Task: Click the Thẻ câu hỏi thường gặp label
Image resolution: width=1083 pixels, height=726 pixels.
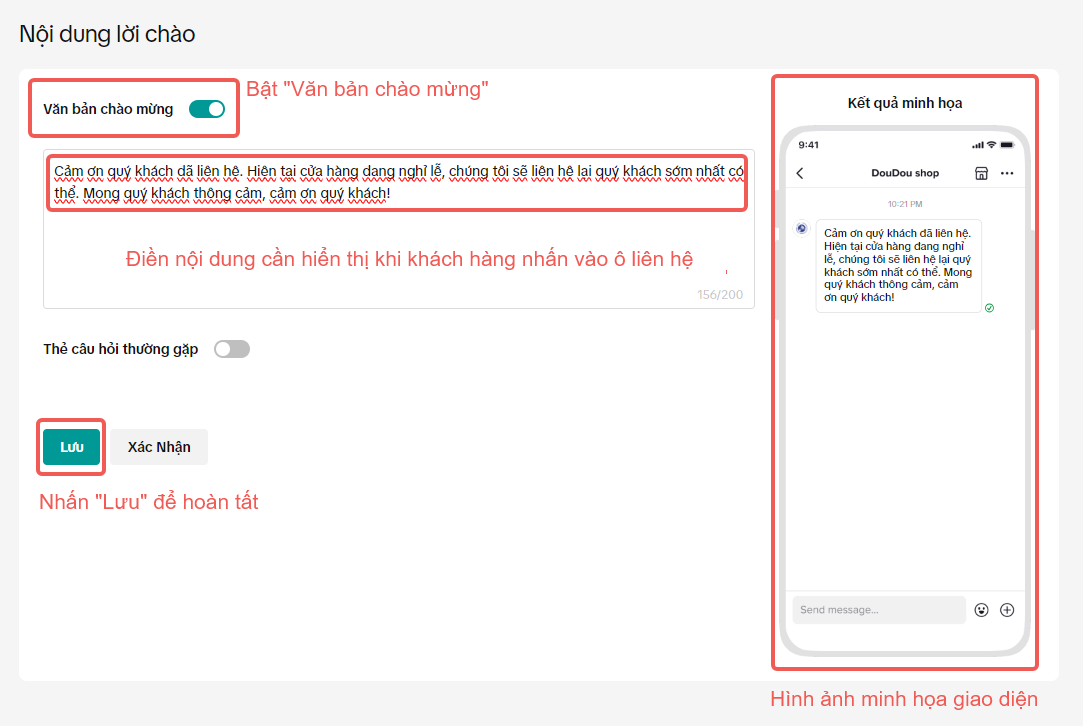Action: (121, 350)
